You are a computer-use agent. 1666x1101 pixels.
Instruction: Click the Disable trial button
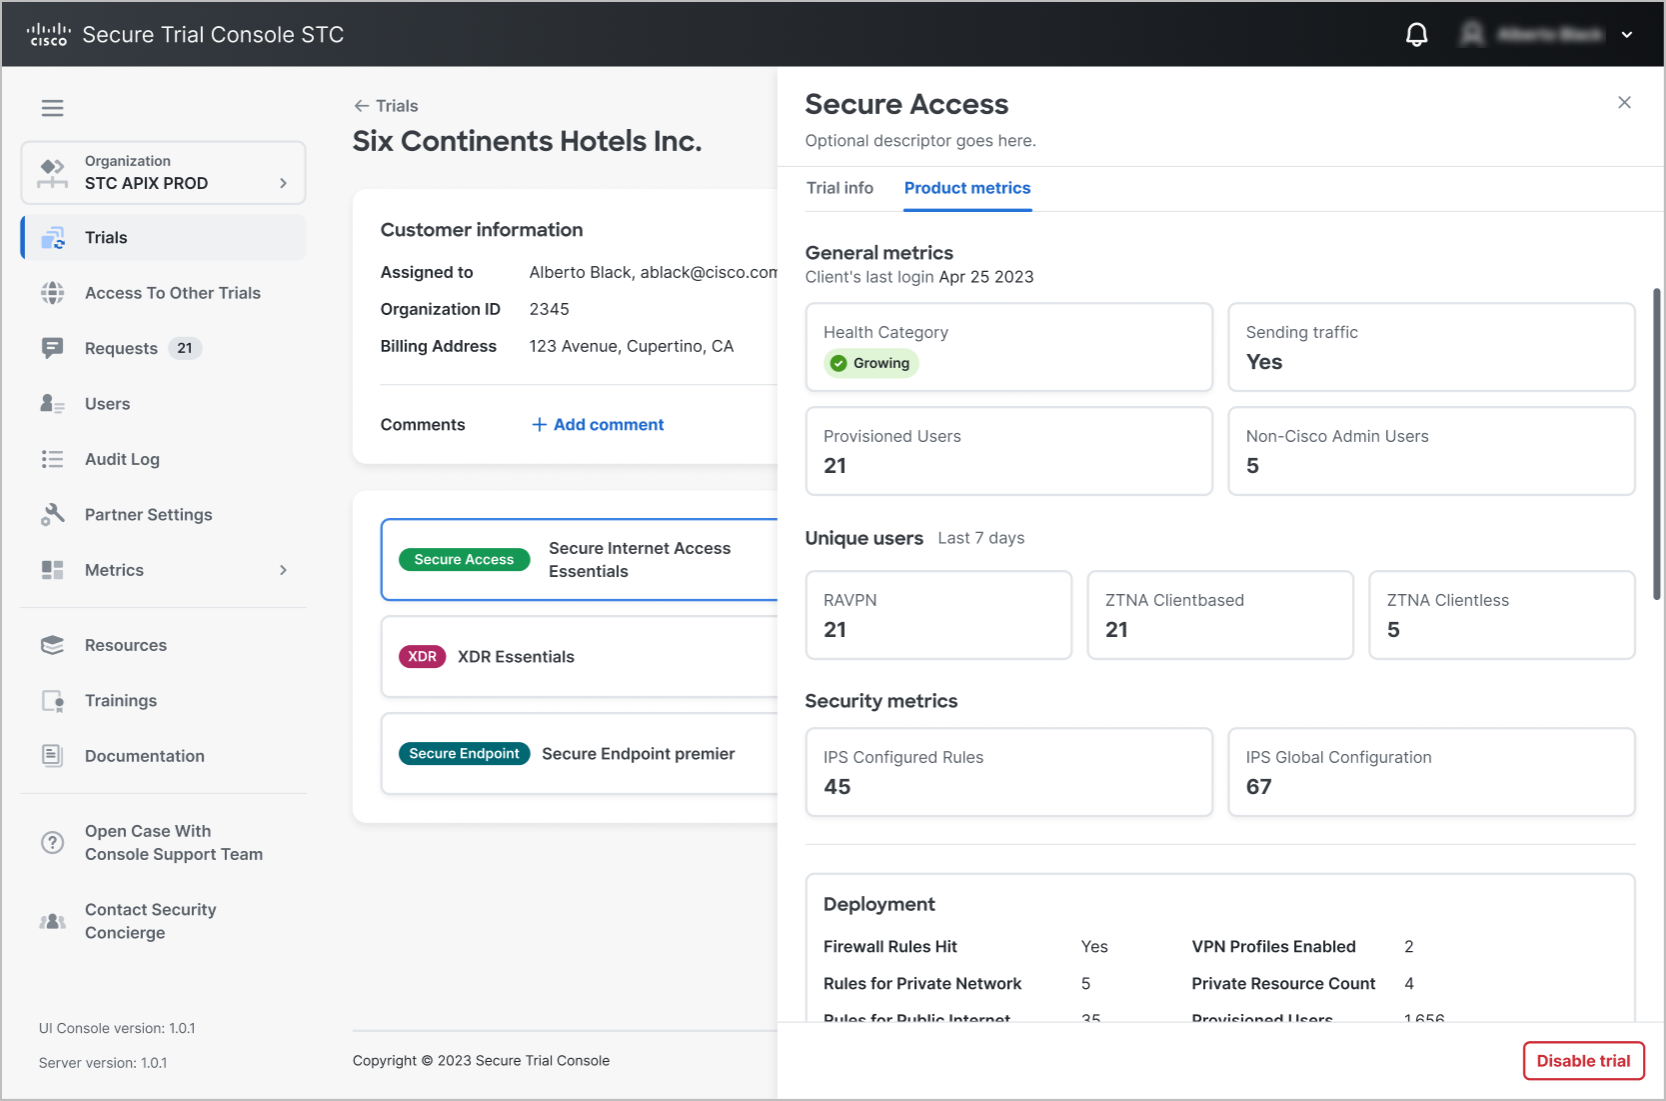pyautogui.click(x=1583, y=1061)
